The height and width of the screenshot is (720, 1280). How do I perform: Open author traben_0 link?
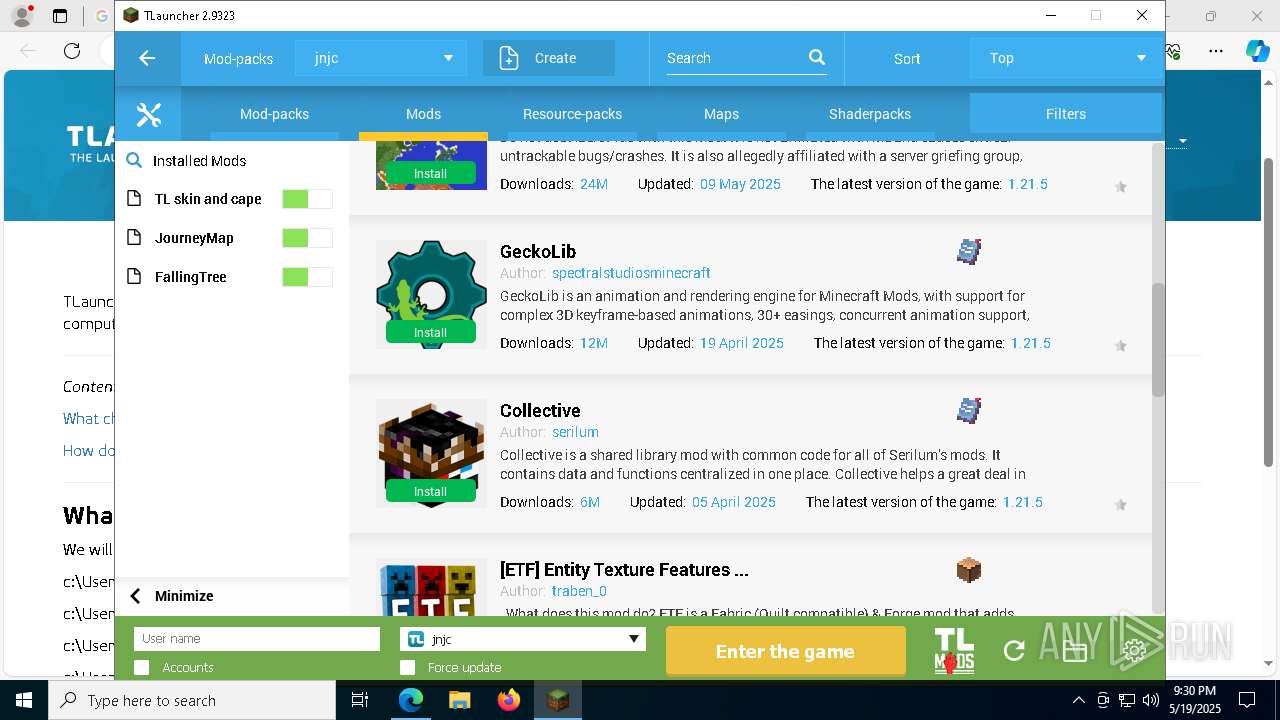579,591
